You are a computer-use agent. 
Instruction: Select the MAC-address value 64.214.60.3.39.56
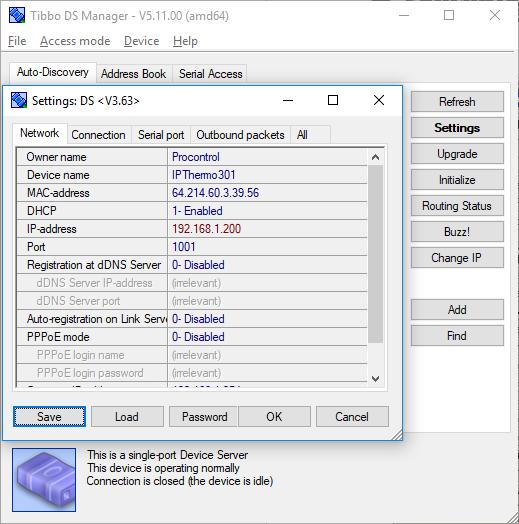(x=267, y=193)
